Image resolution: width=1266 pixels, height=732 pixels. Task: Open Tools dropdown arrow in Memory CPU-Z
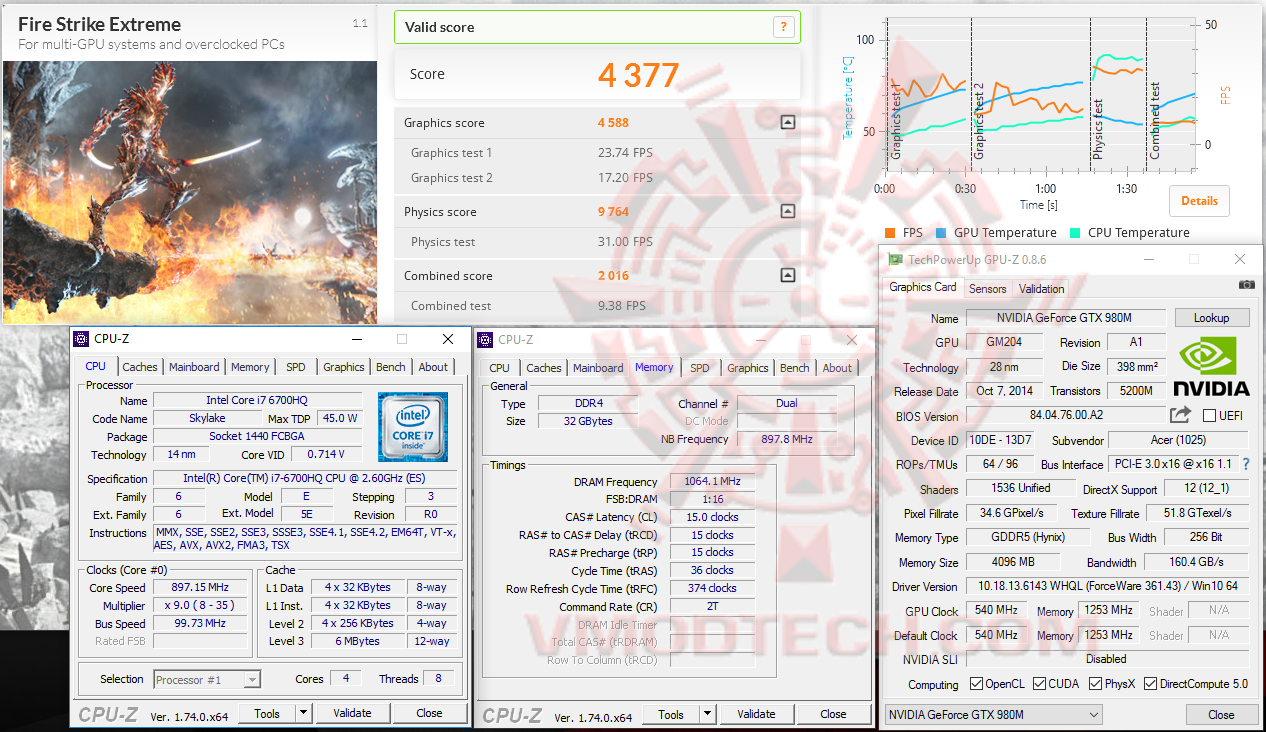point(707,714)
